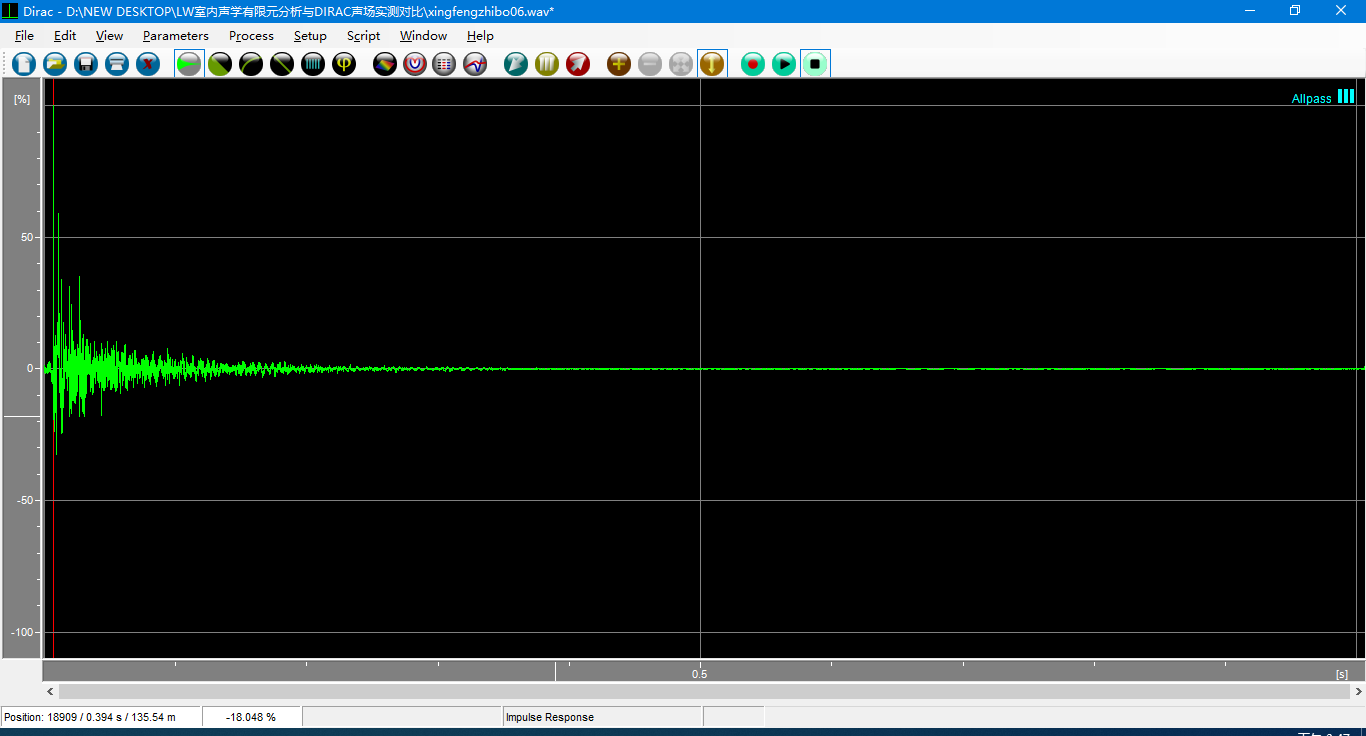Viewport: 1366px width, 736px height.
Task: Open the phase (phi symbol) view icon
Action: [x=344, y=64]
